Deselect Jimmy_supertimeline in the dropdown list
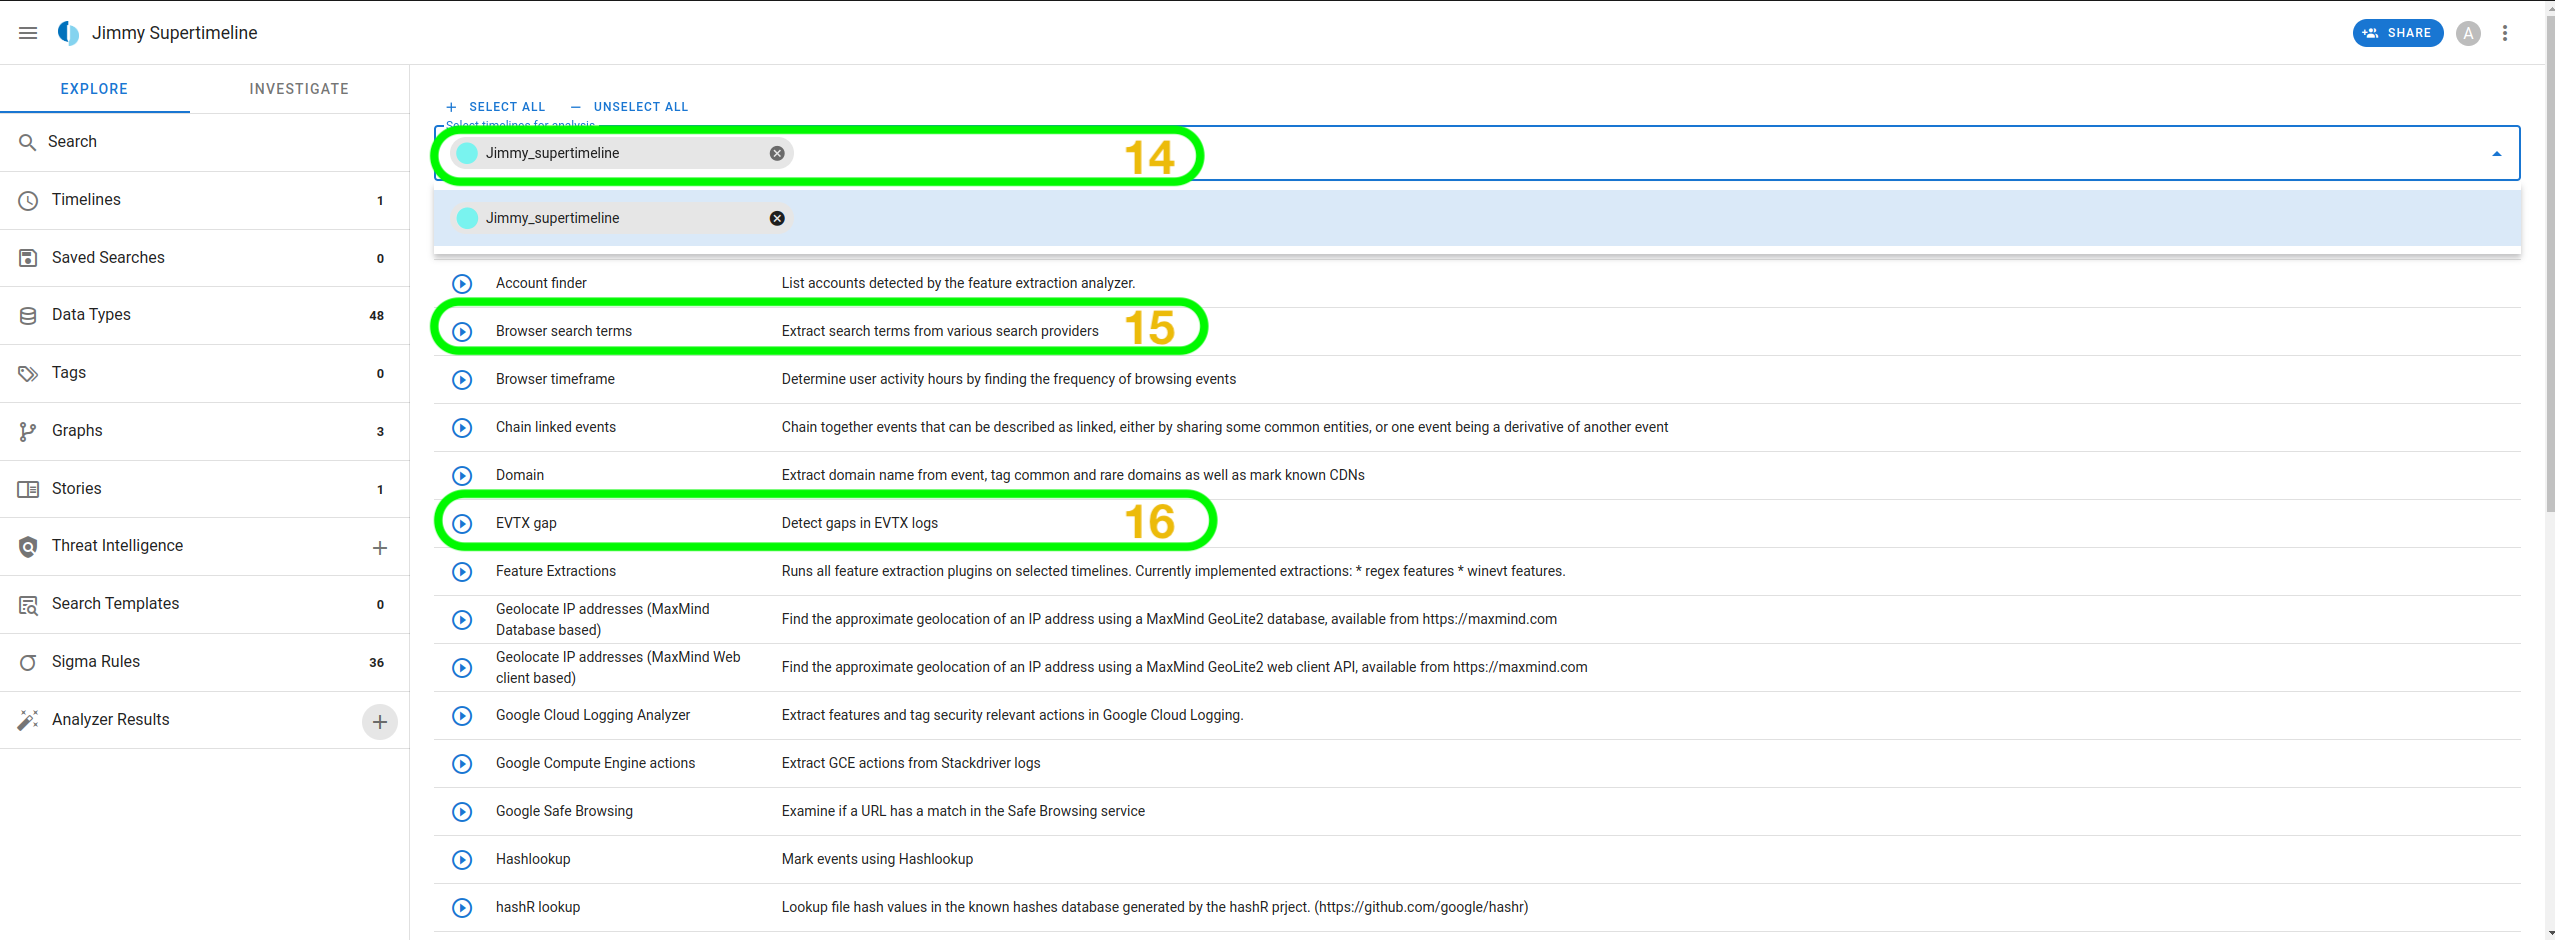The height and width of the screenshot is (940, 2555). coord(777,218)
